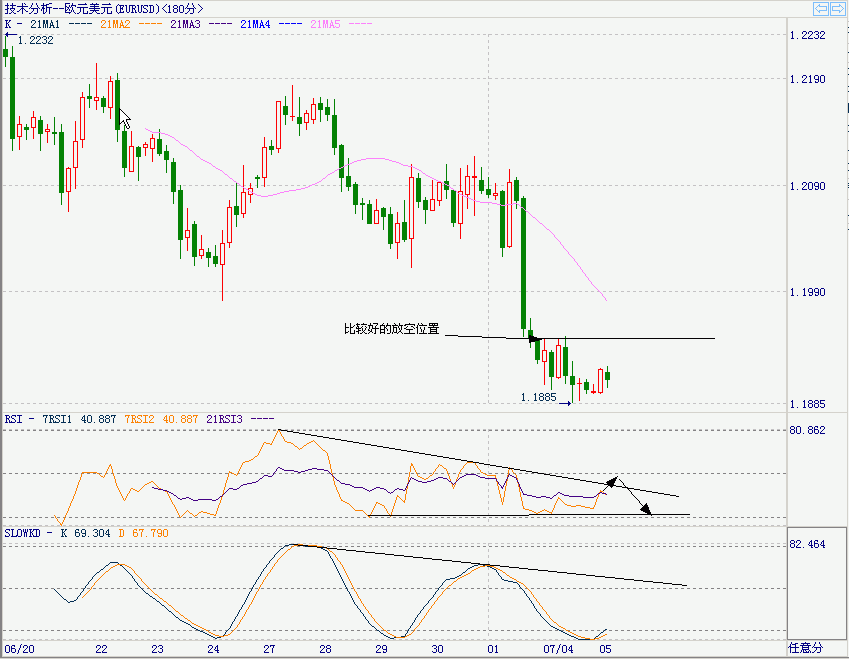The width and height of the screenshot is (849, 659).
Task: Click the 30 date axis label
Action: (437, 649)
